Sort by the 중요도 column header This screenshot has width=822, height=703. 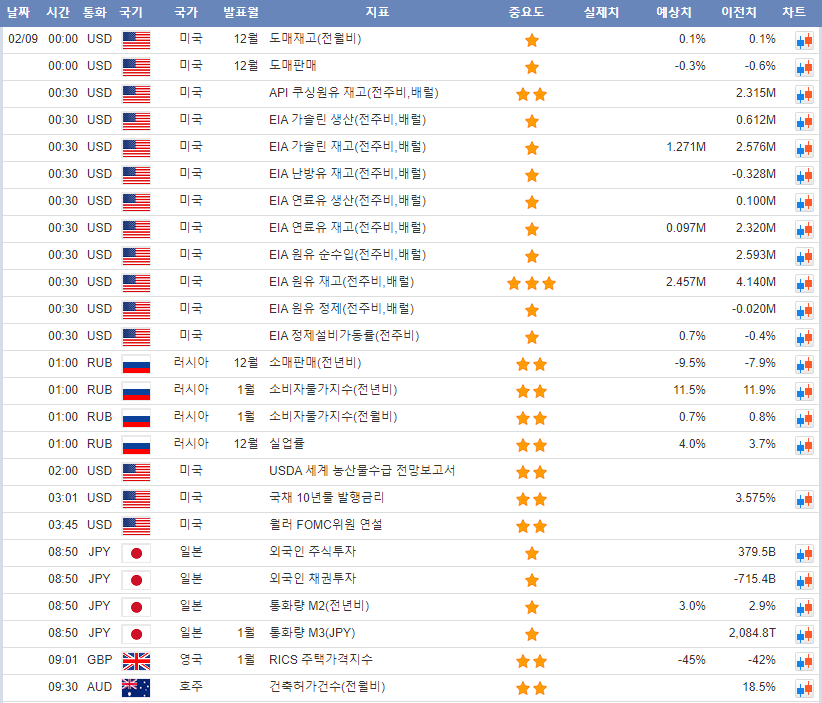531,13
